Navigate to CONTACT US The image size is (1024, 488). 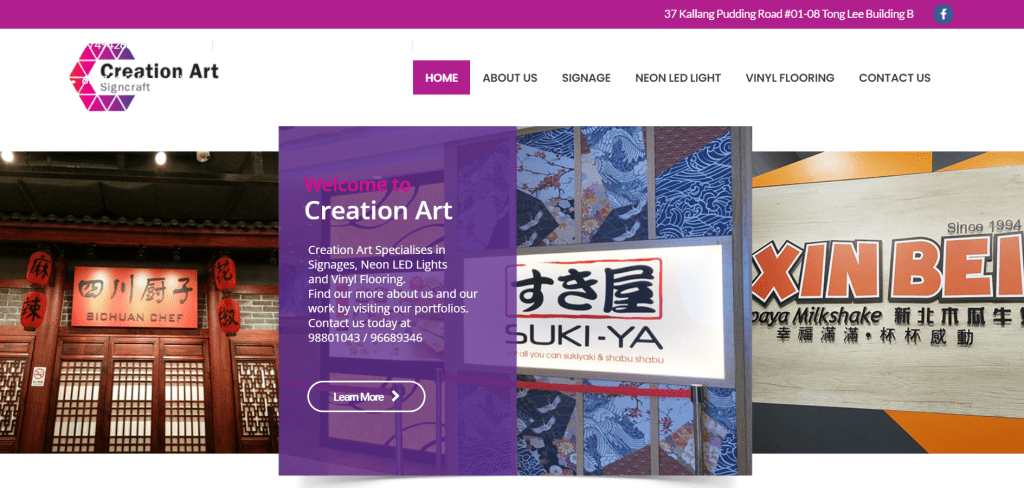point(894,78)
